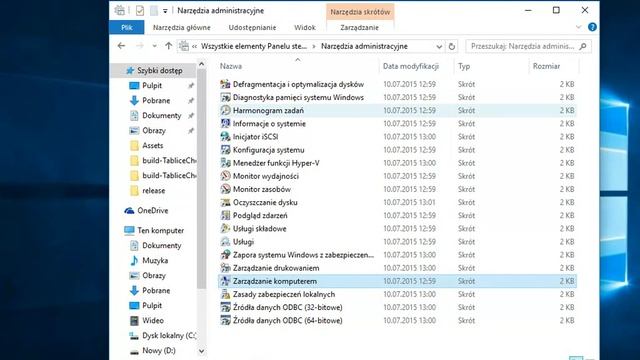The height and width of the screenshot is (360, 640).
Task: Select Diagnostyka pamięci systemu Windows icon
Action: tap(225, 97)
